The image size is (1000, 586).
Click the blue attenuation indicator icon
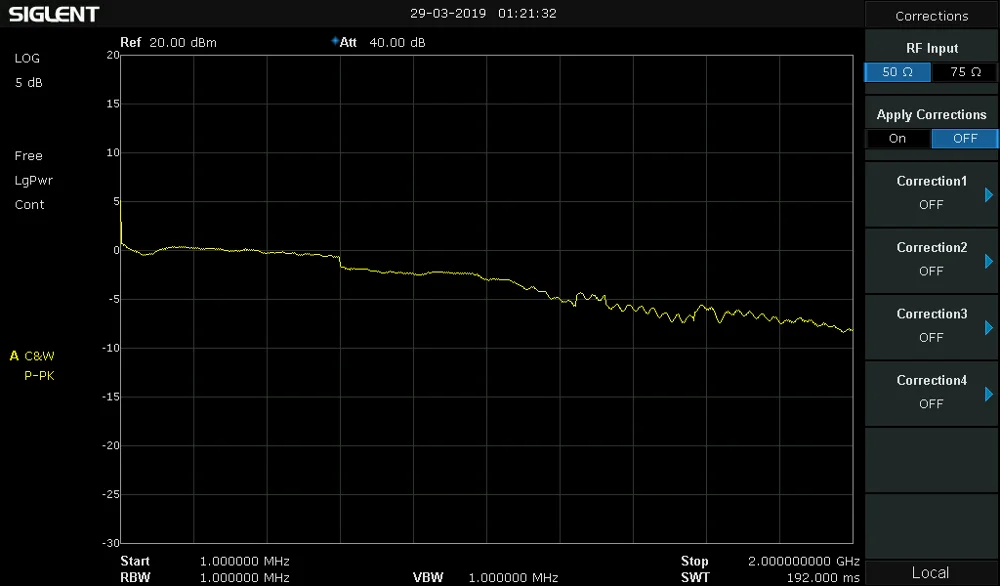[x=335, y=41]
